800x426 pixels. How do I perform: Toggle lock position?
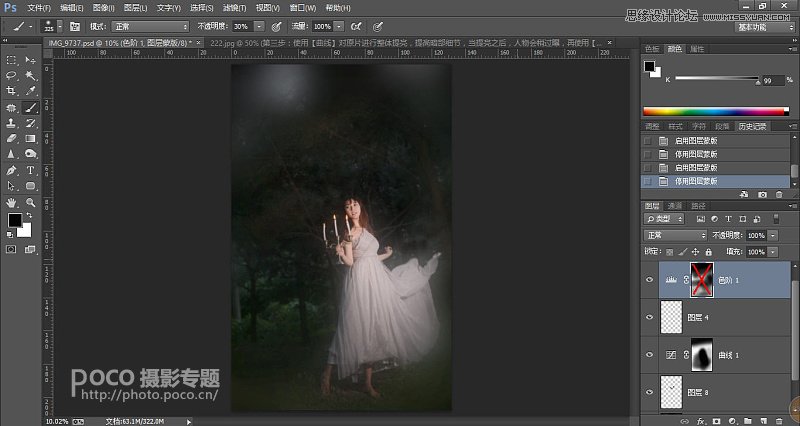pyautogui.click(x=695, y=252)
